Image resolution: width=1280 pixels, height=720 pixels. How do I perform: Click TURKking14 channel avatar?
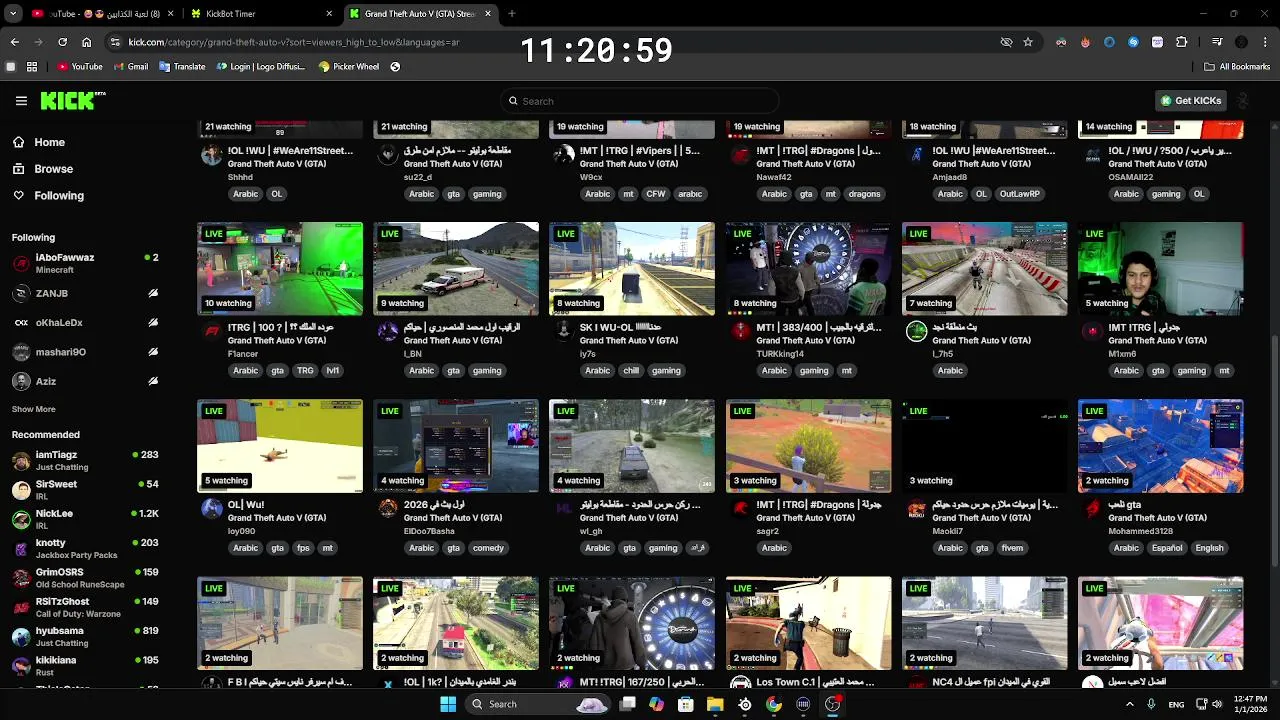[740, 332]
